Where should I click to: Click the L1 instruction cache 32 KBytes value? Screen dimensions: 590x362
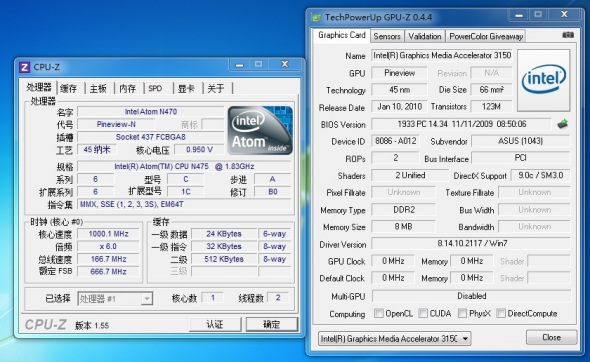(x=224, y=246)
